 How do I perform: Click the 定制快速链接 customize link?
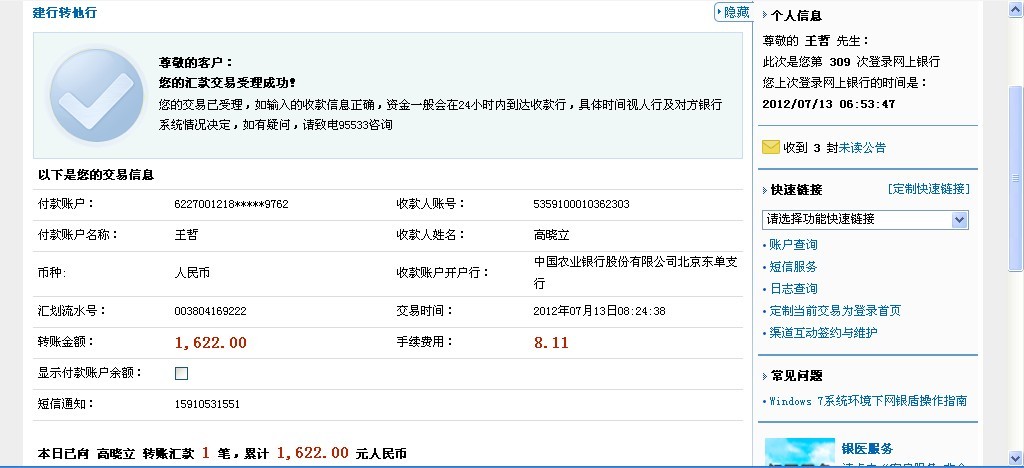927,189
